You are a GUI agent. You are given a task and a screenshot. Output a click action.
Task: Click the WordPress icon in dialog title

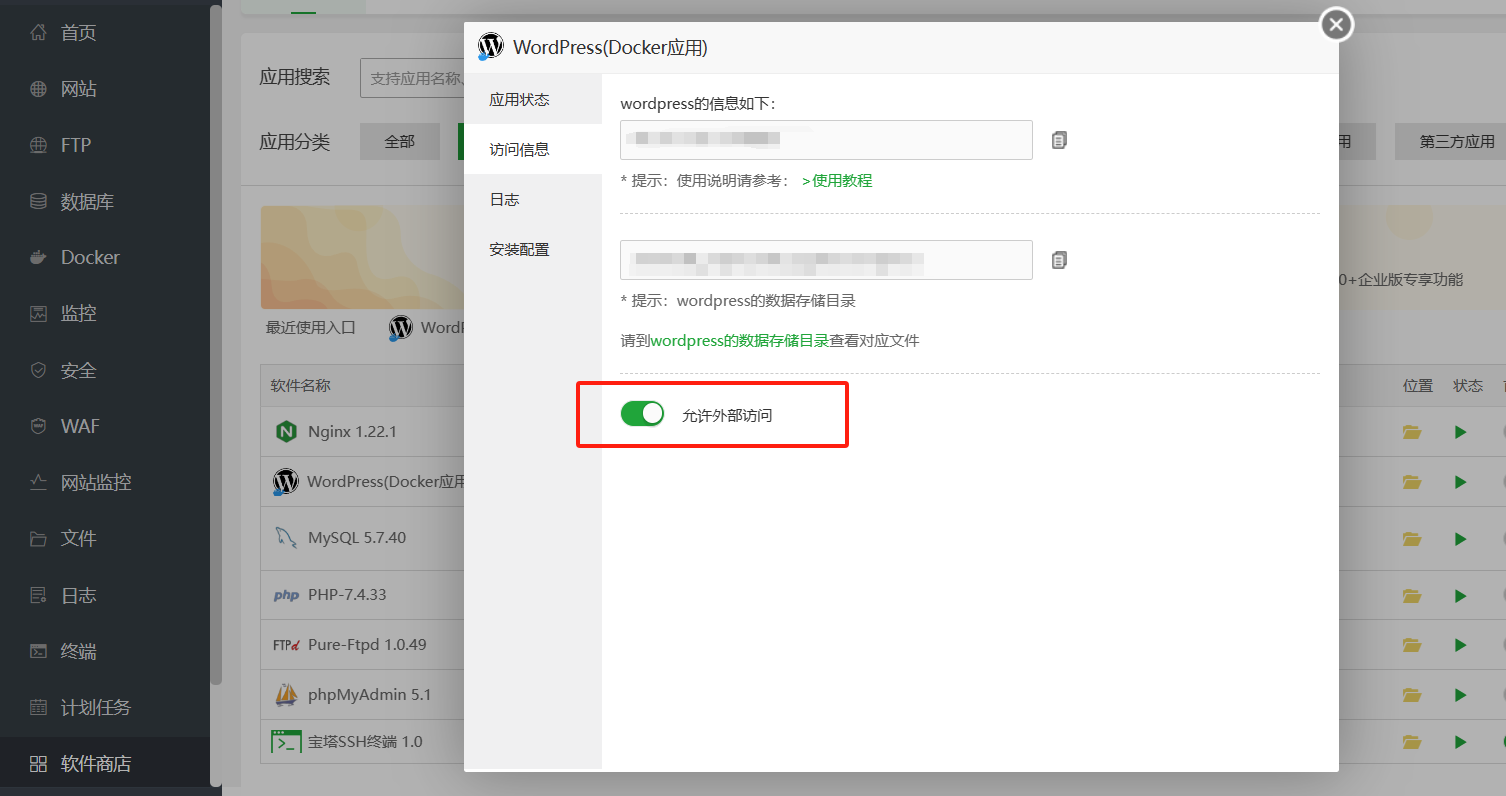490,46
